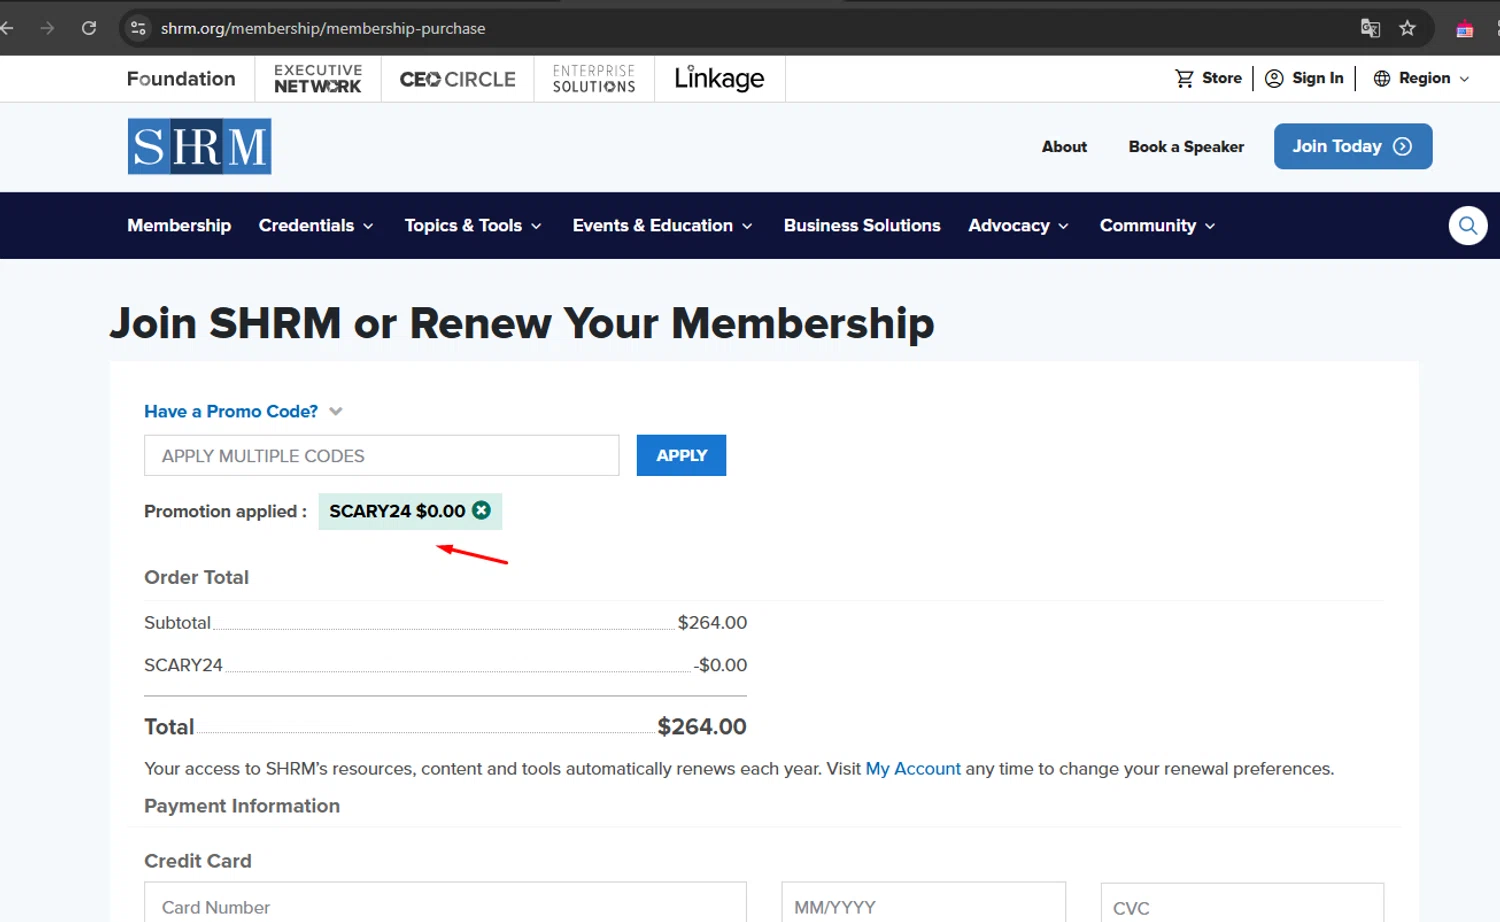Click the Payment Information heading
The height and width of the screenshot is (922, 1500).
click(242, 805)
